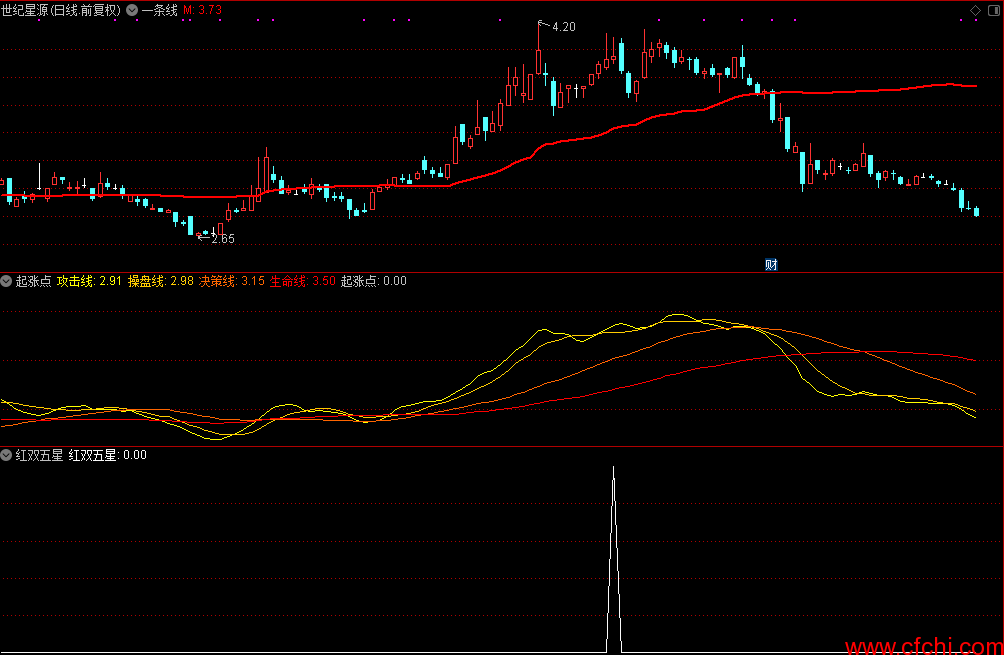Screen dimensions: 1004x655
Task: Select the 世纪星源(日线.前复权) chart title
Action: (x=61, y=10)
